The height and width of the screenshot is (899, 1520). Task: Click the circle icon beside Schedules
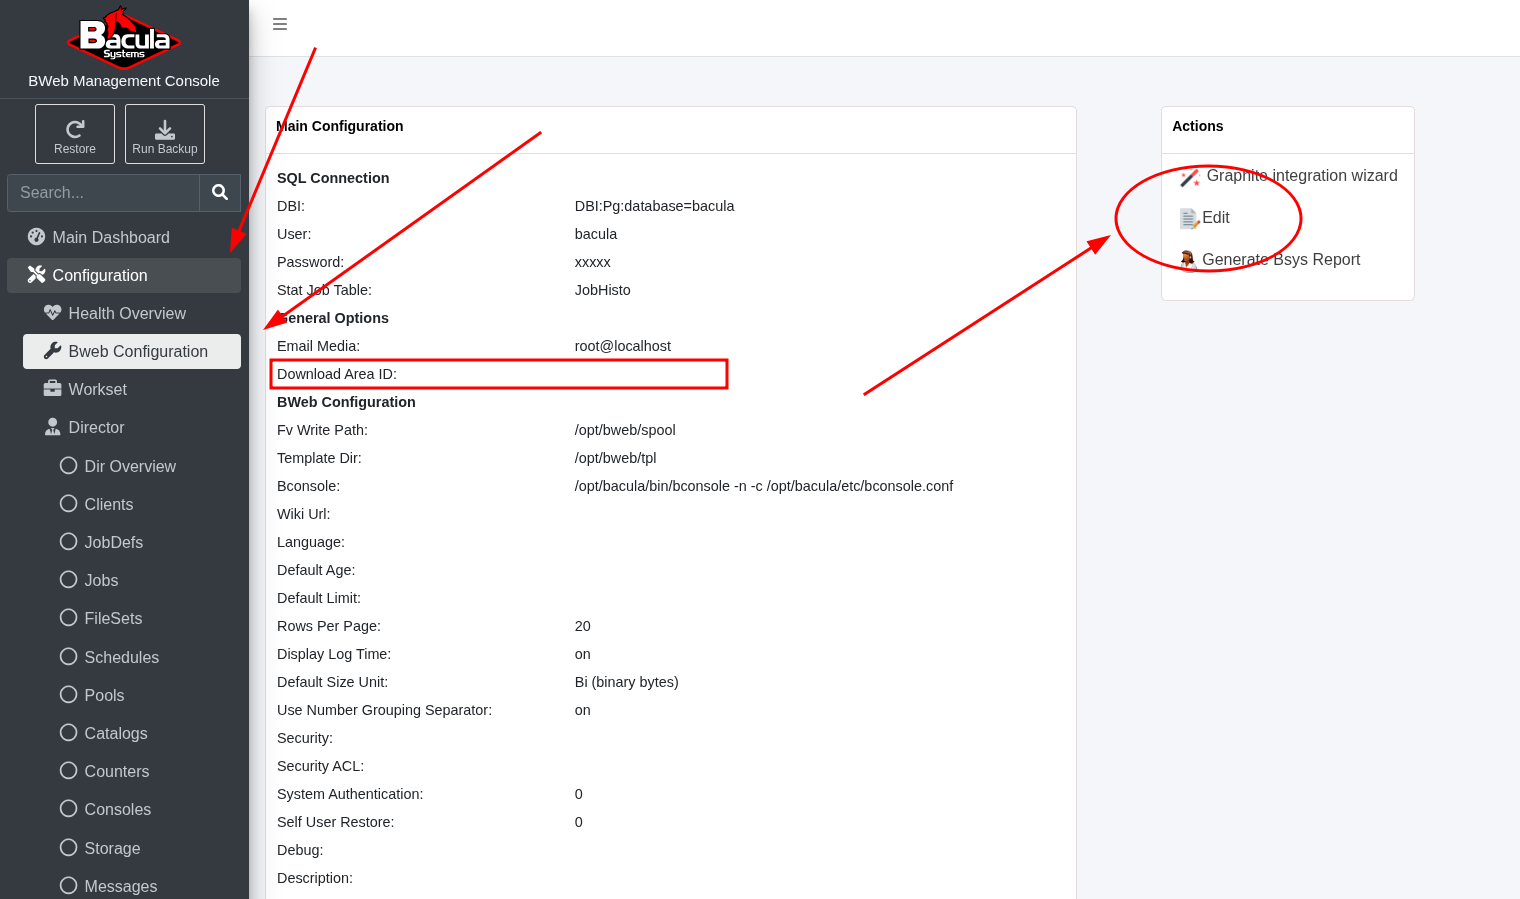[68, 656]
